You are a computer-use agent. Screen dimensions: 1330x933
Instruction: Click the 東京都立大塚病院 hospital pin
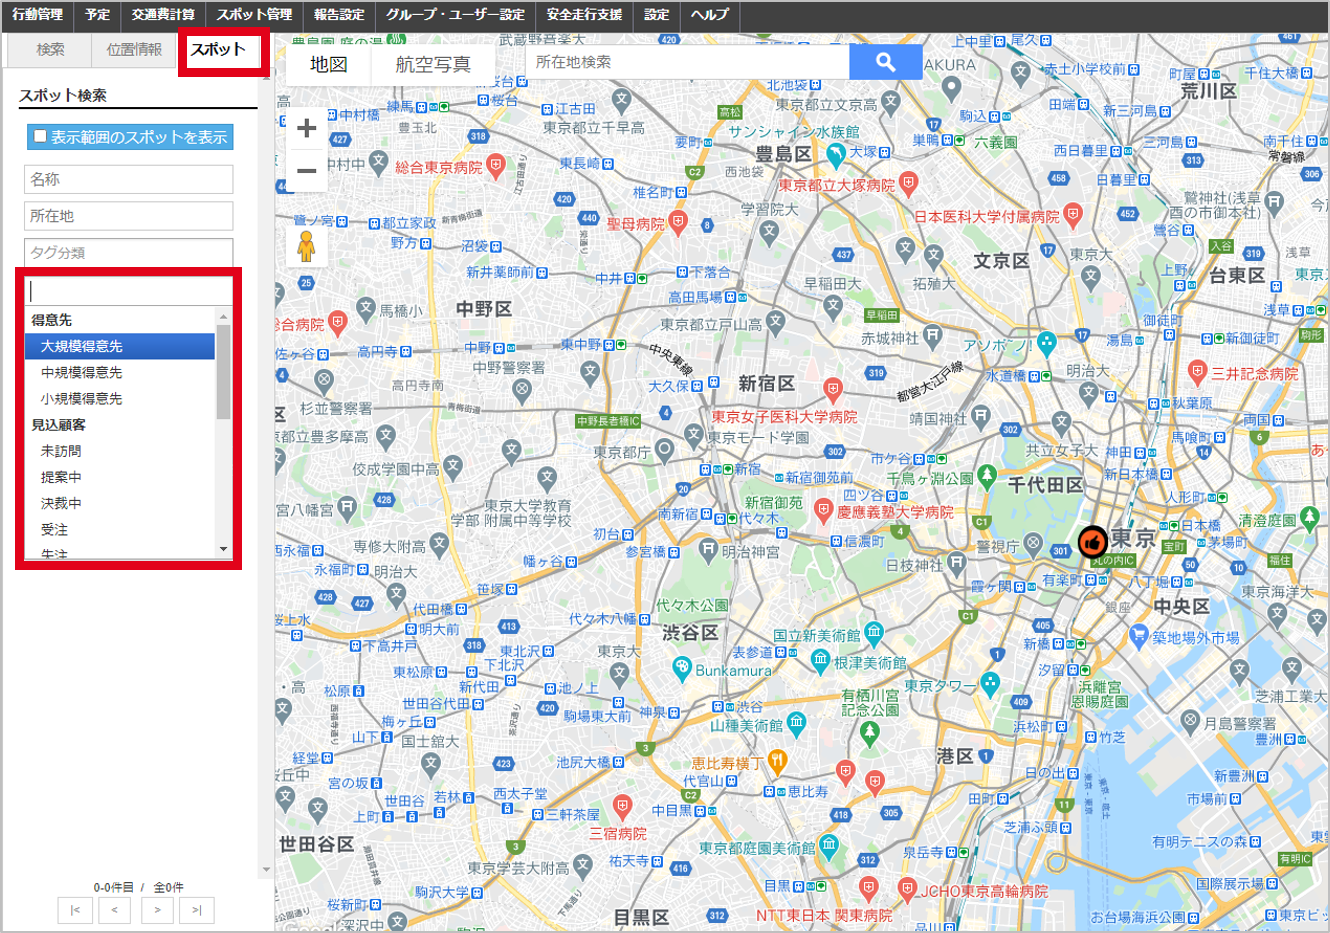pyautogui.click(x=908, y=184)
